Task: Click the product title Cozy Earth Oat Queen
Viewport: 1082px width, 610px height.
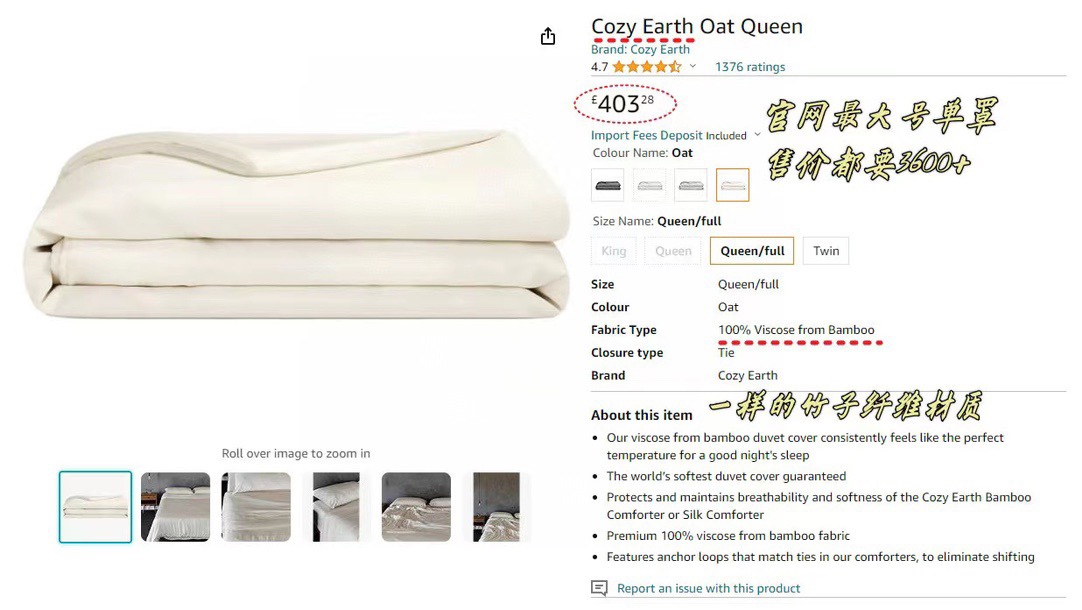Action: [x=697, y=25]
